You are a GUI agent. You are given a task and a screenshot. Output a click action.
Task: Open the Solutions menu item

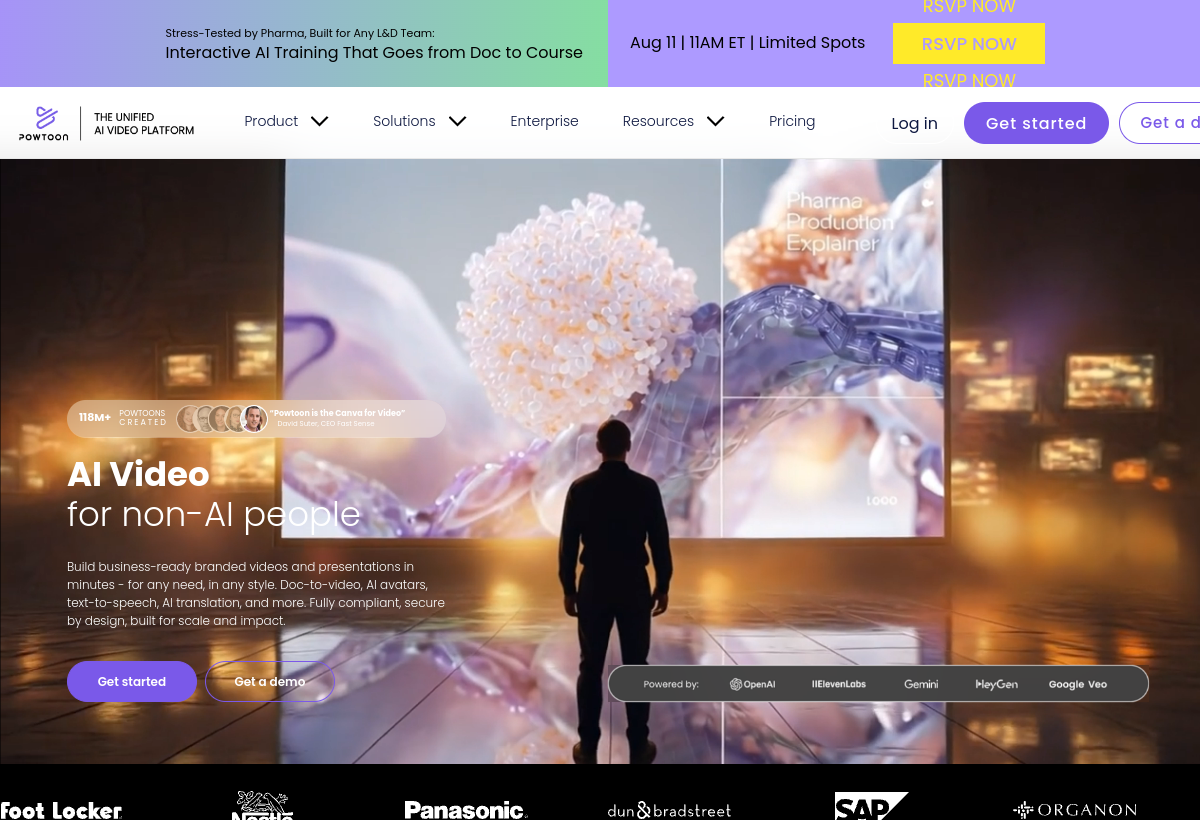[x=404, y=121]
